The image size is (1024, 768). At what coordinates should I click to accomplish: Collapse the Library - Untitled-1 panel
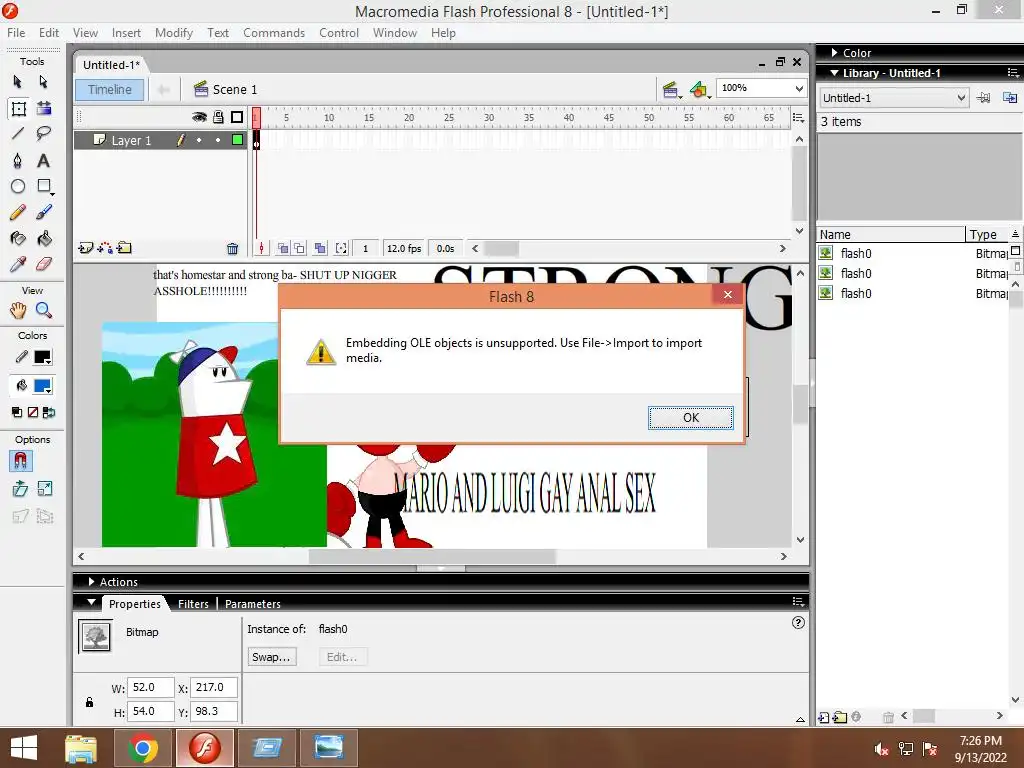click(834, 72)
